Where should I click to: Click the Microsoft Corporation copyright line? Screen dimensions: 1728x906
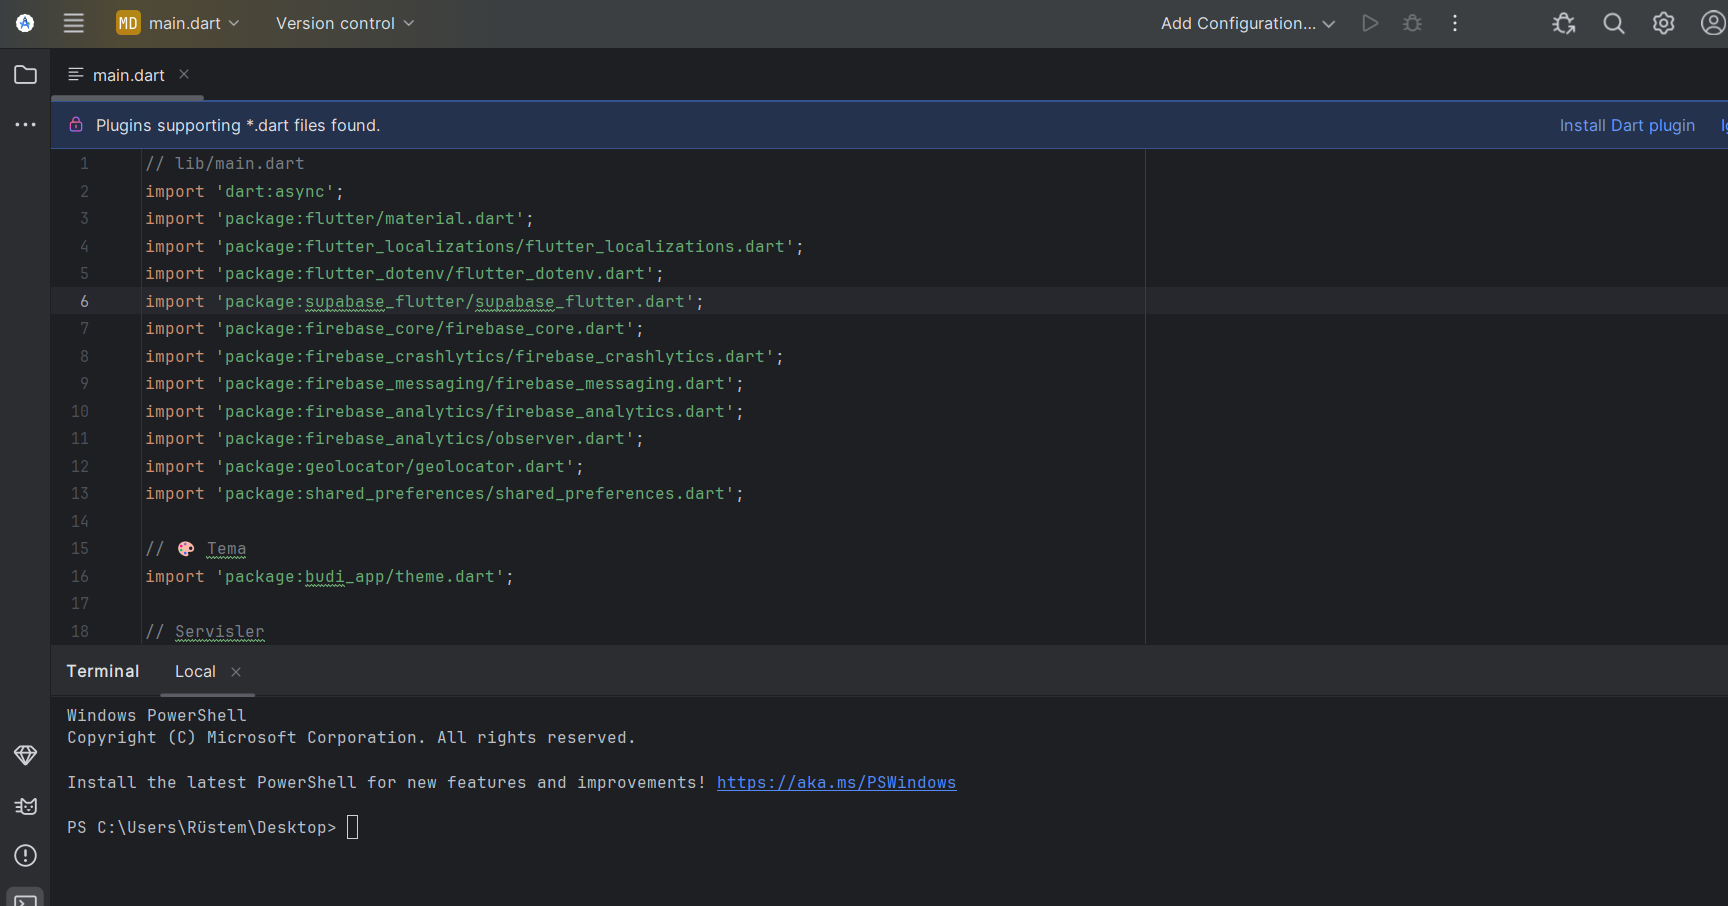(x=351, y=737)
